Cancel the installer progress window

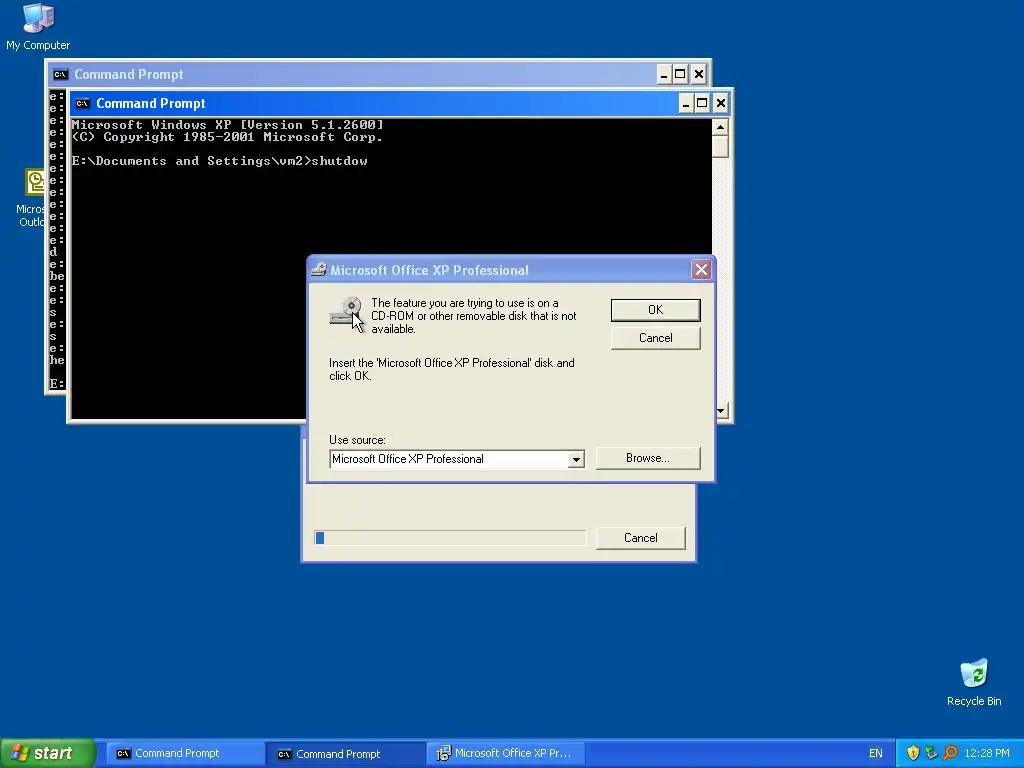click(x=641, y=537)
